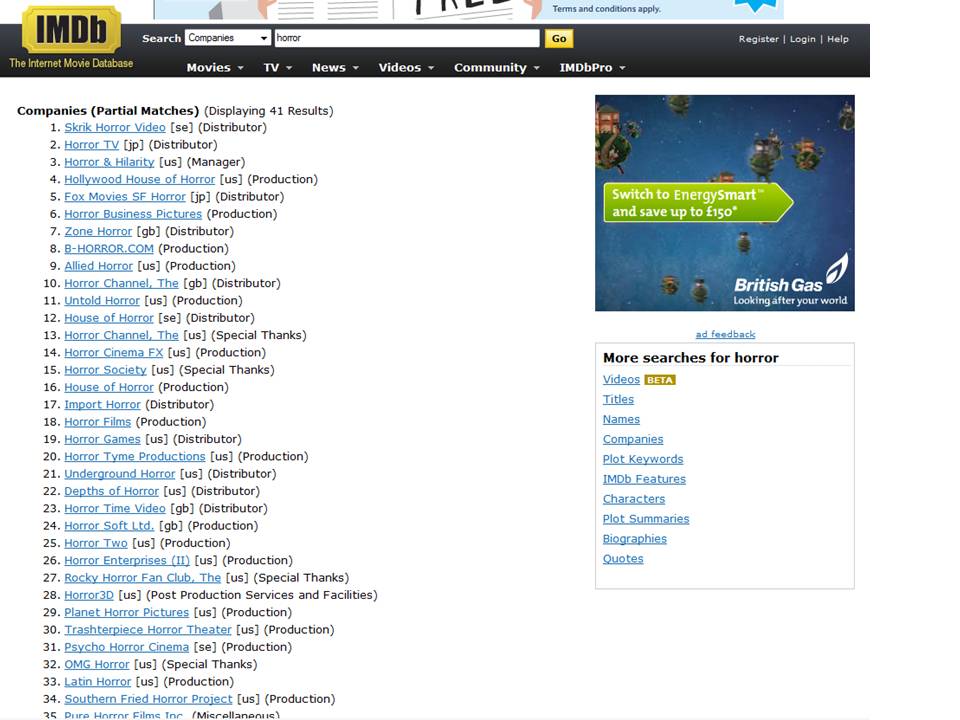Open the Allied Horror link
The image size is (960, 720).
click(x=99, y=266)
